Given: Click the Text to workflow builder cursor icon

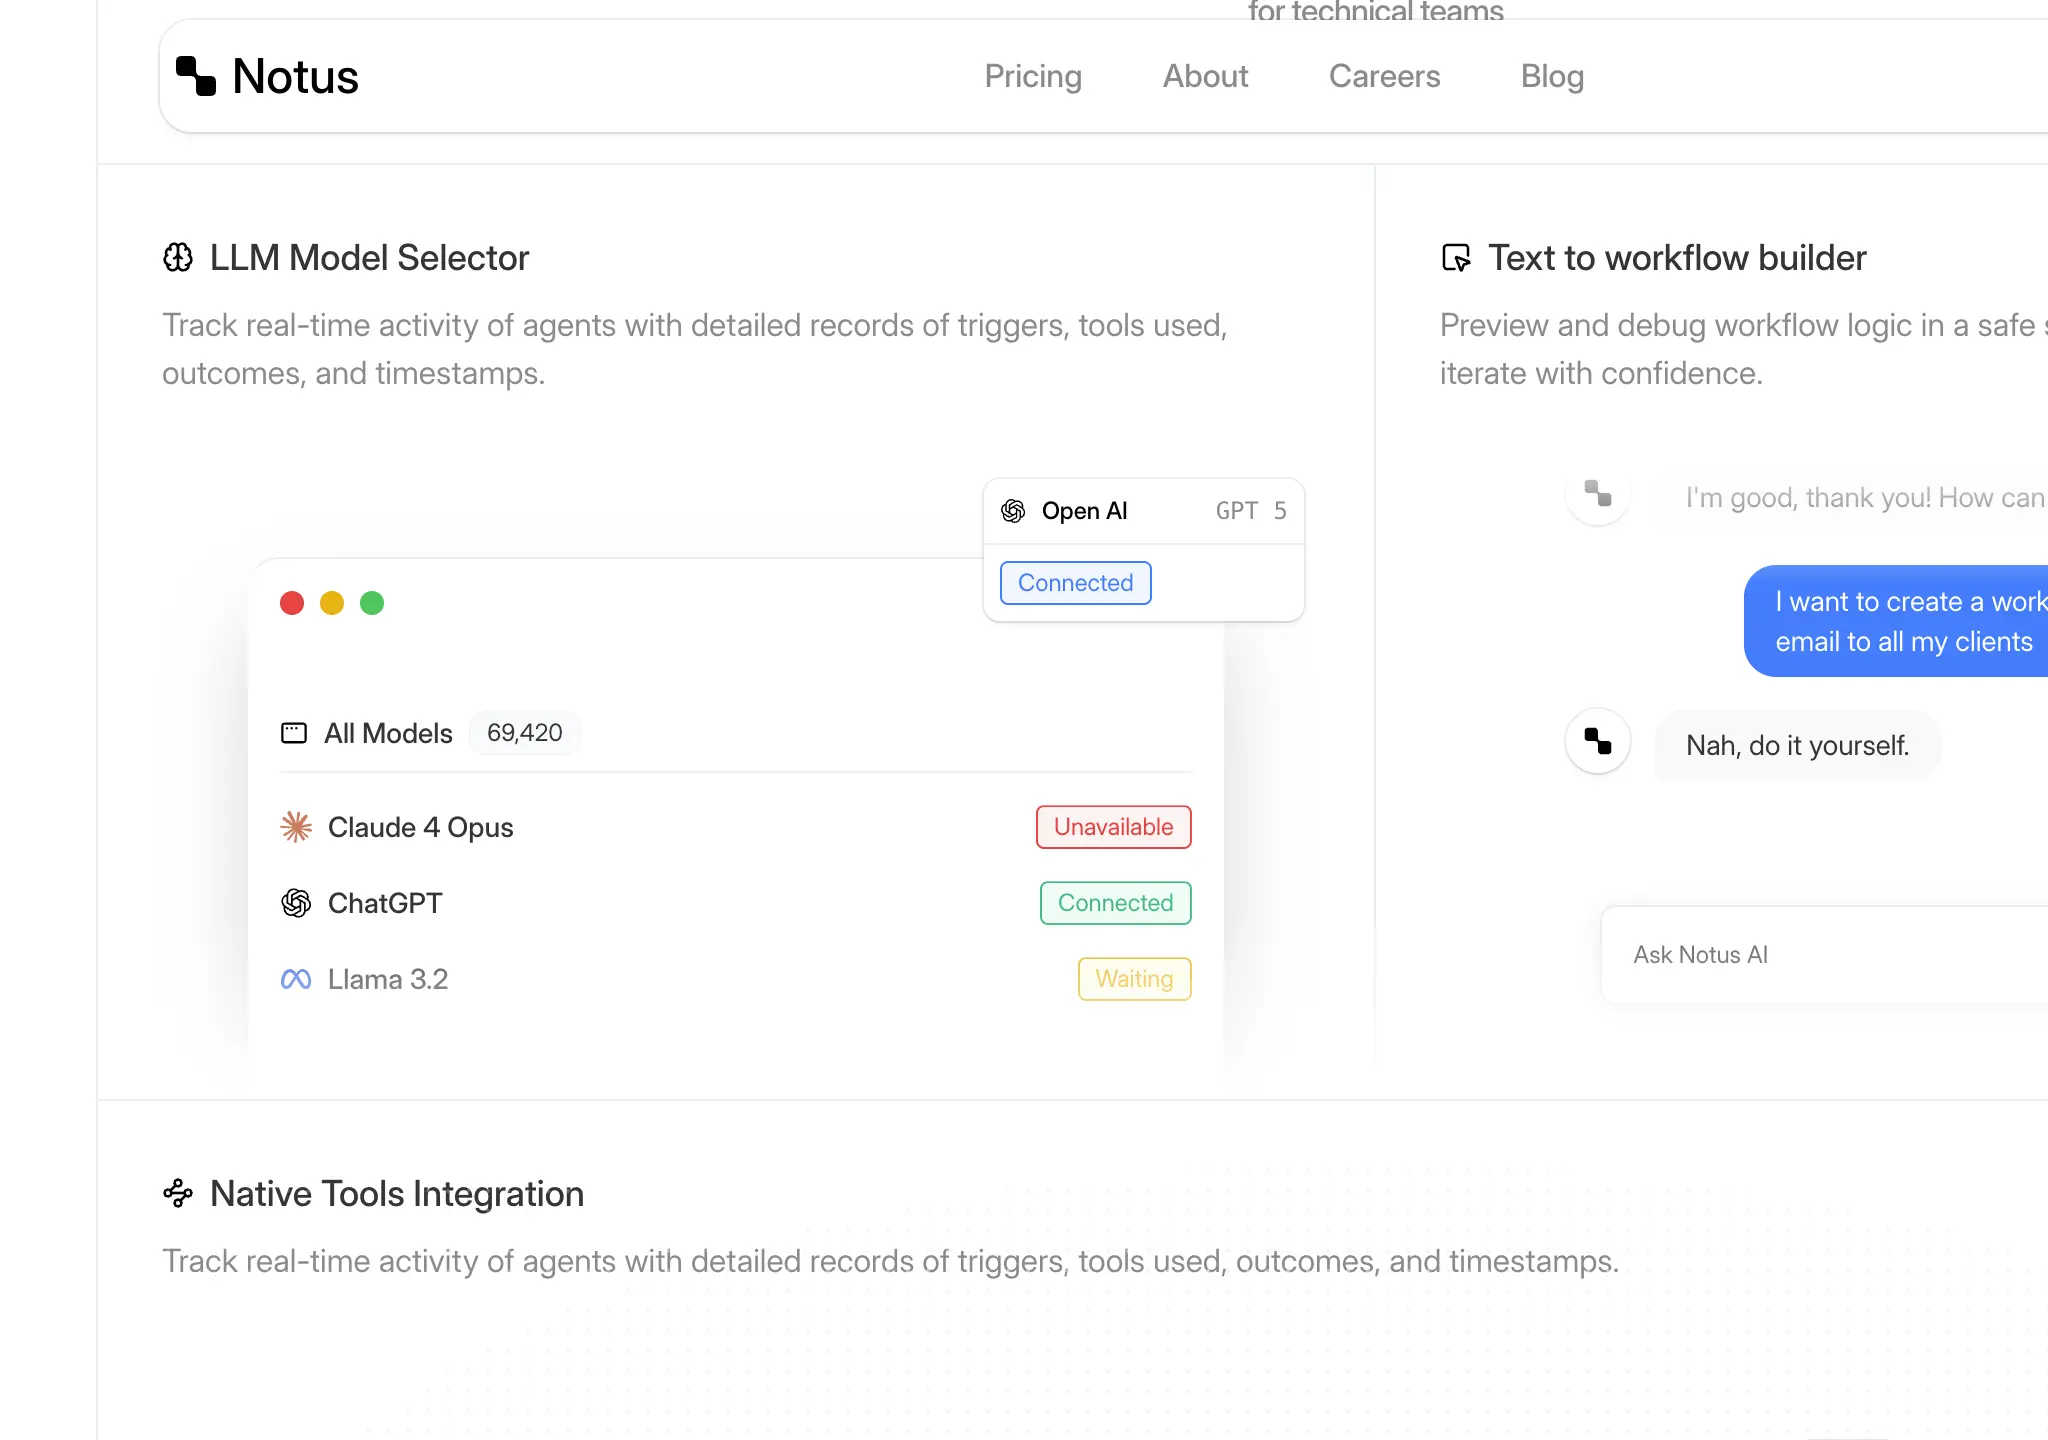Looking at the screenshot, I should coord(1457,257).
